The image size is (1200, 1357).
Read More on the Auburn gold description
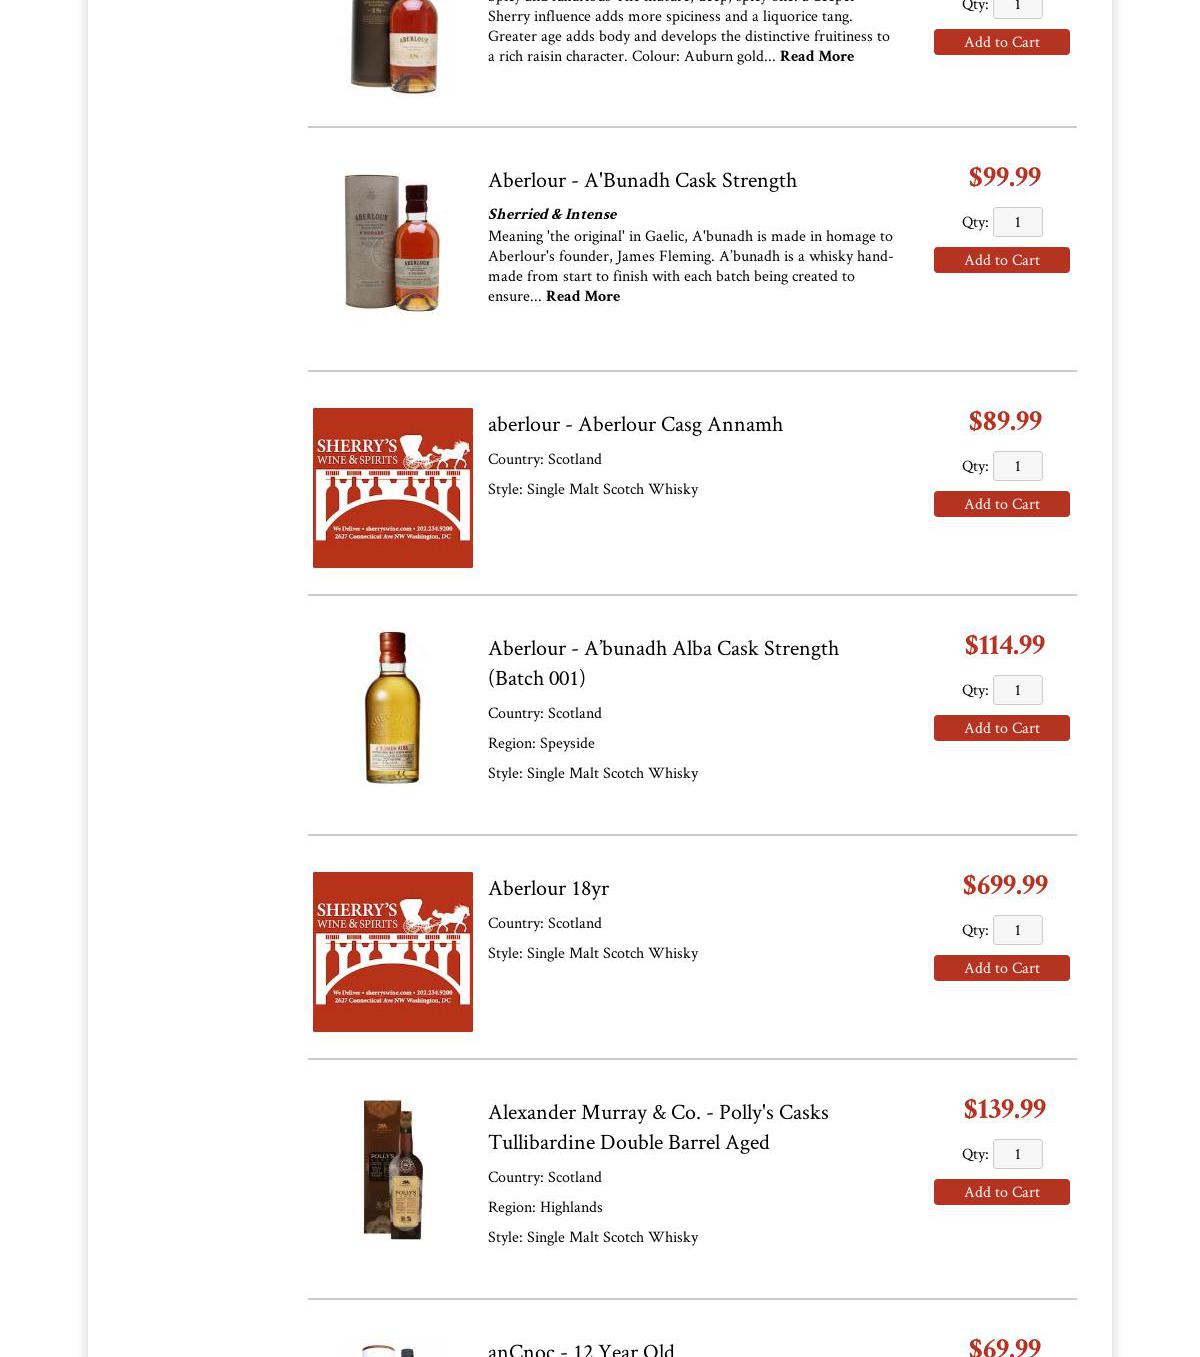tap(817, 56)
